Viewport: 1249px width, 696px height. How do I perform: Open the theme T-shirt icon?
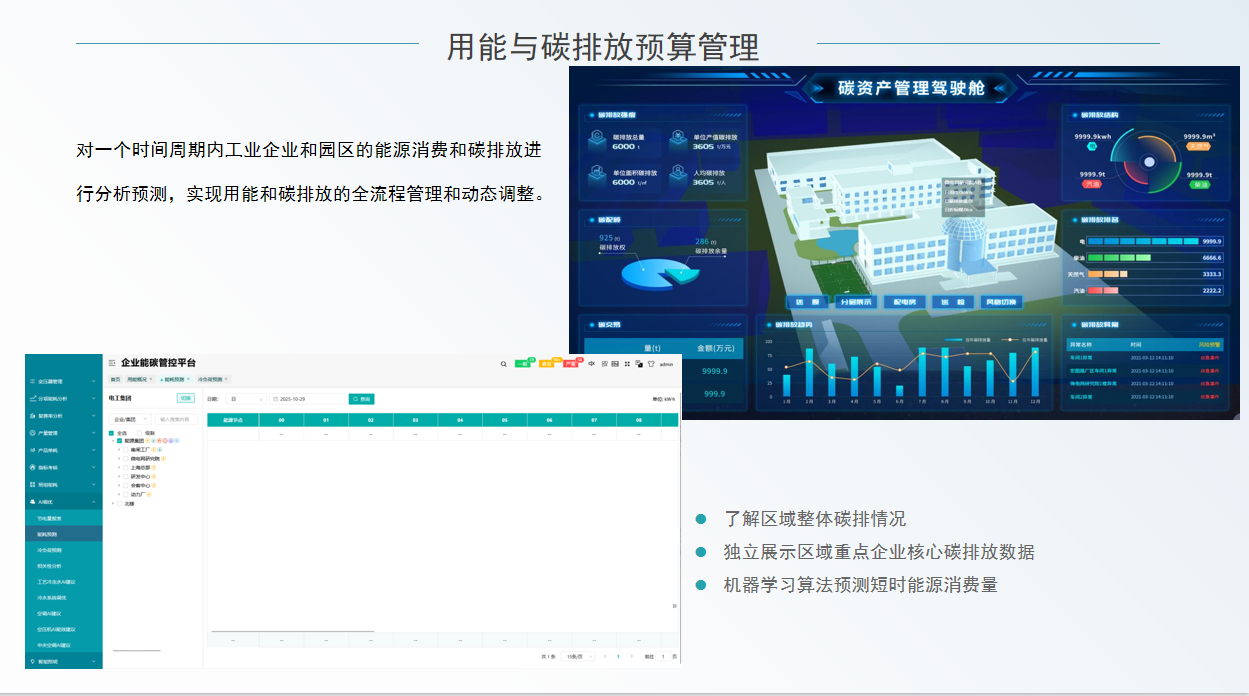coord(650,364)
